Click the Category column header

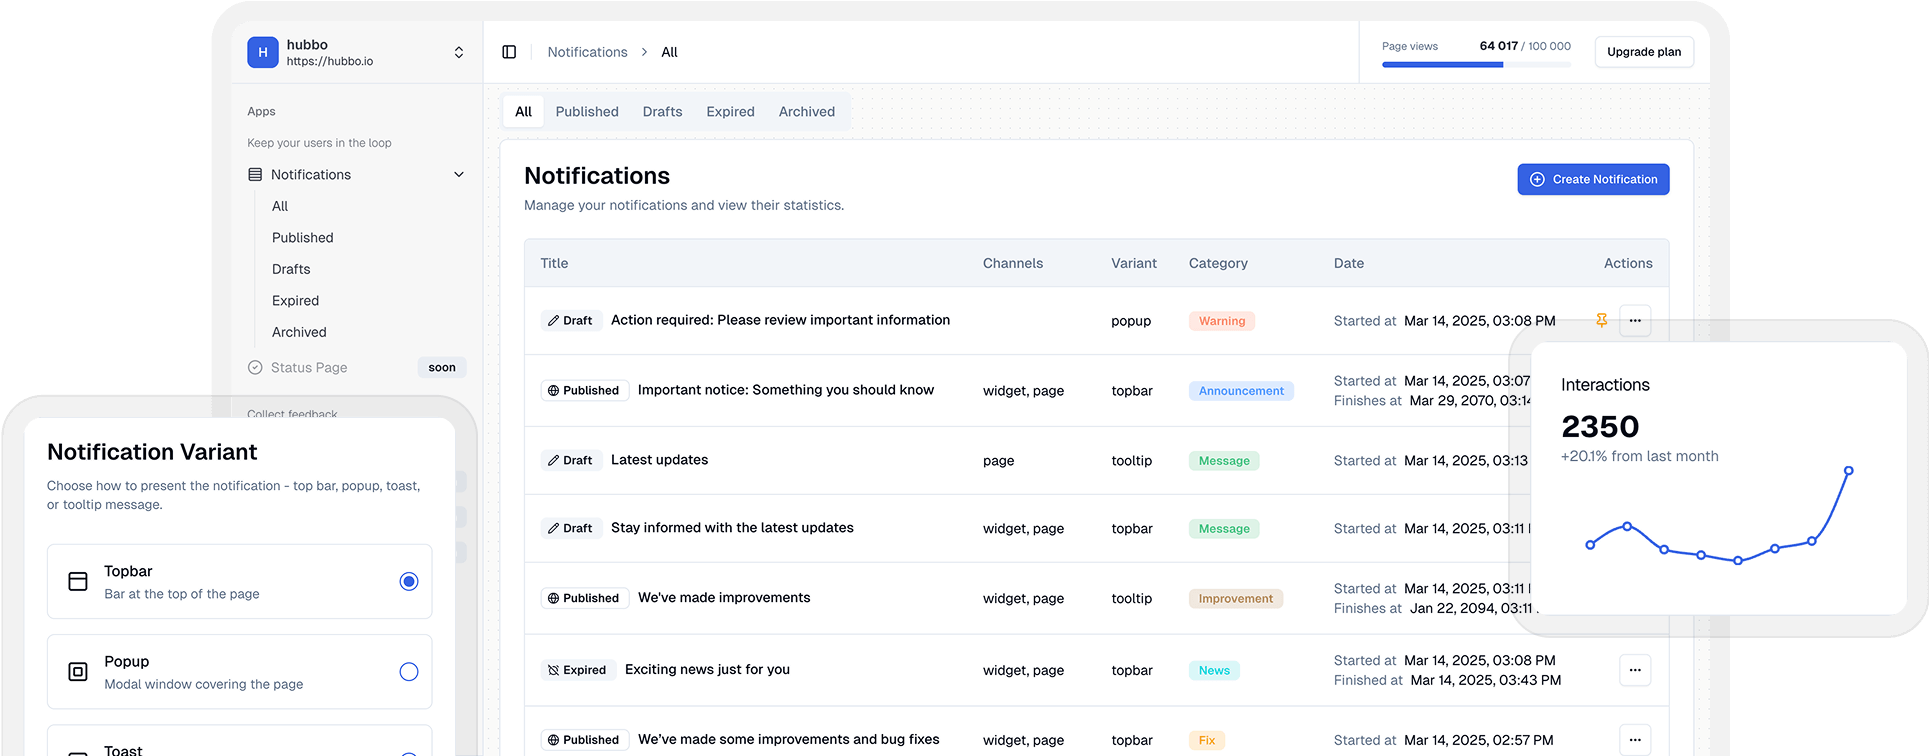[1218, 263]
